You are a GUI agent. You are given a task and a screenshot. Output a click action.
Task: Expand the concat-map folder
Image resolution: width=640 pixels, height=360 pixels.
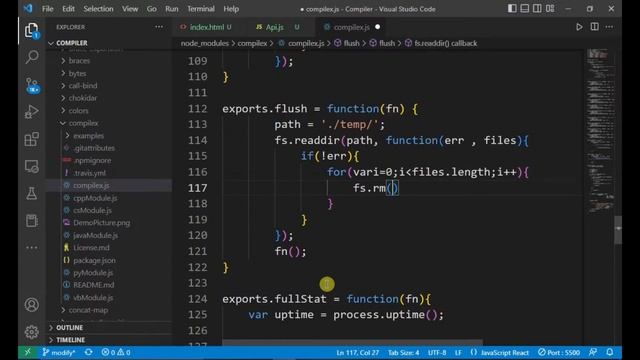(88, 310)
